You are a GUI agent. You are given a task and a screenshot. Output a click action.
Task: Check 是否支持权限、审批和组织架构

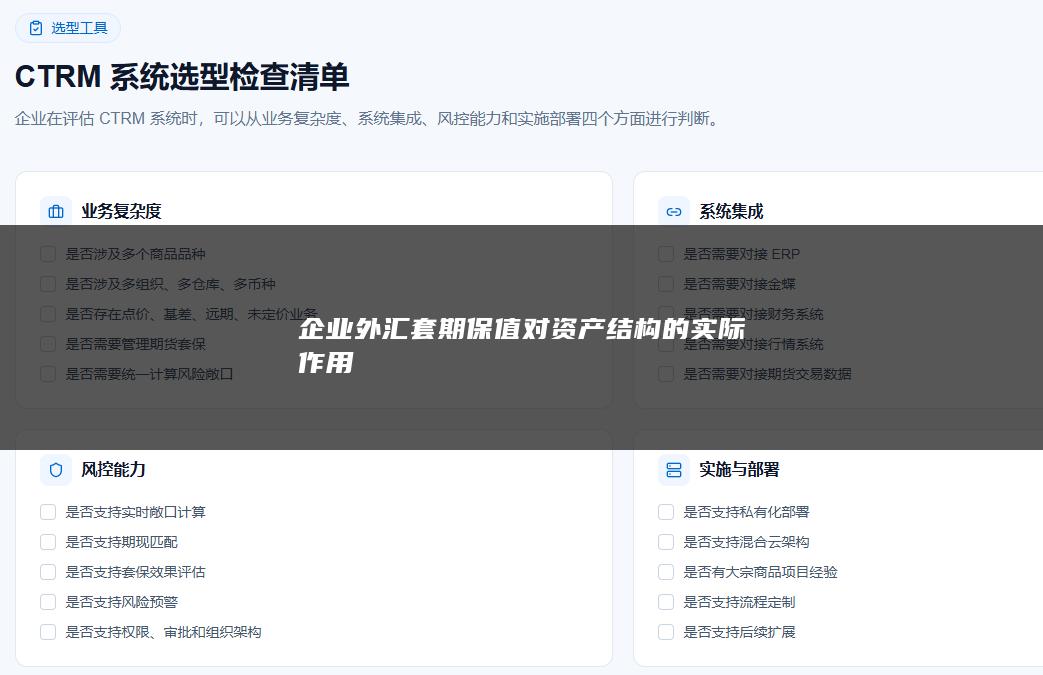click(48, 632)
